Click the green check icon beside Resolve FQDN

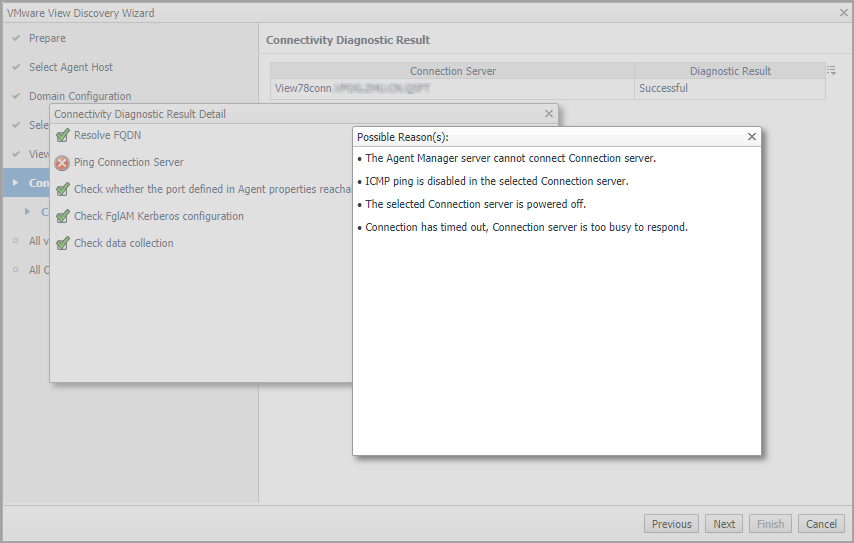pyautogui.click(x=63, y=136)
